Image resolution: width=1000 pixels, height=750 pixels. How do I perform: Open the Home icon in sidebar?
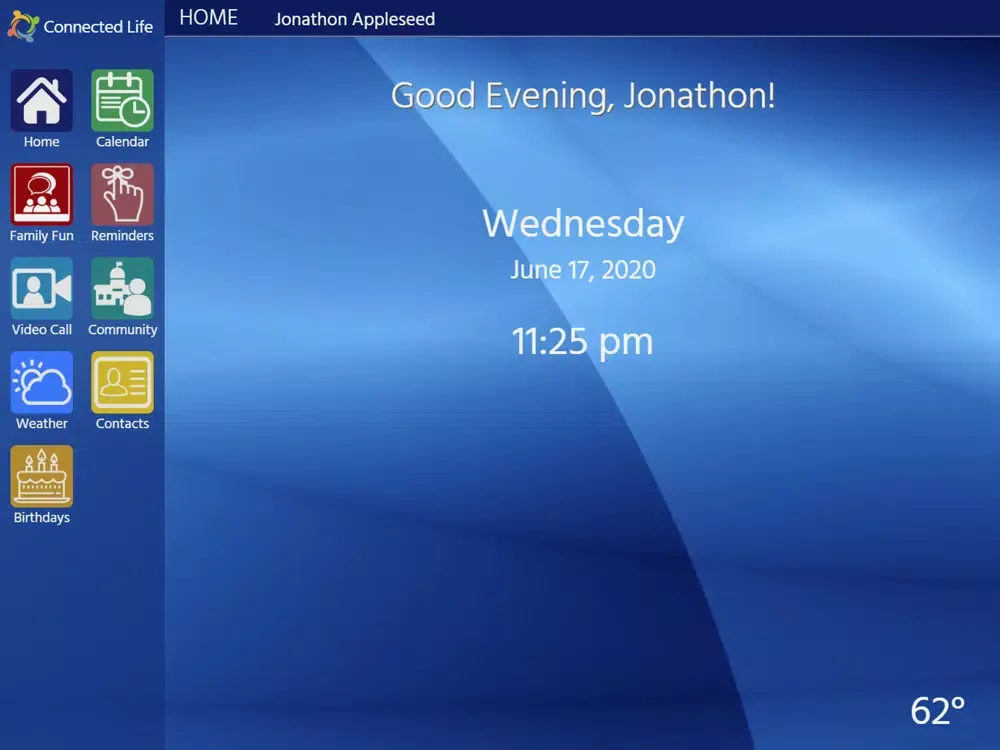42,100
